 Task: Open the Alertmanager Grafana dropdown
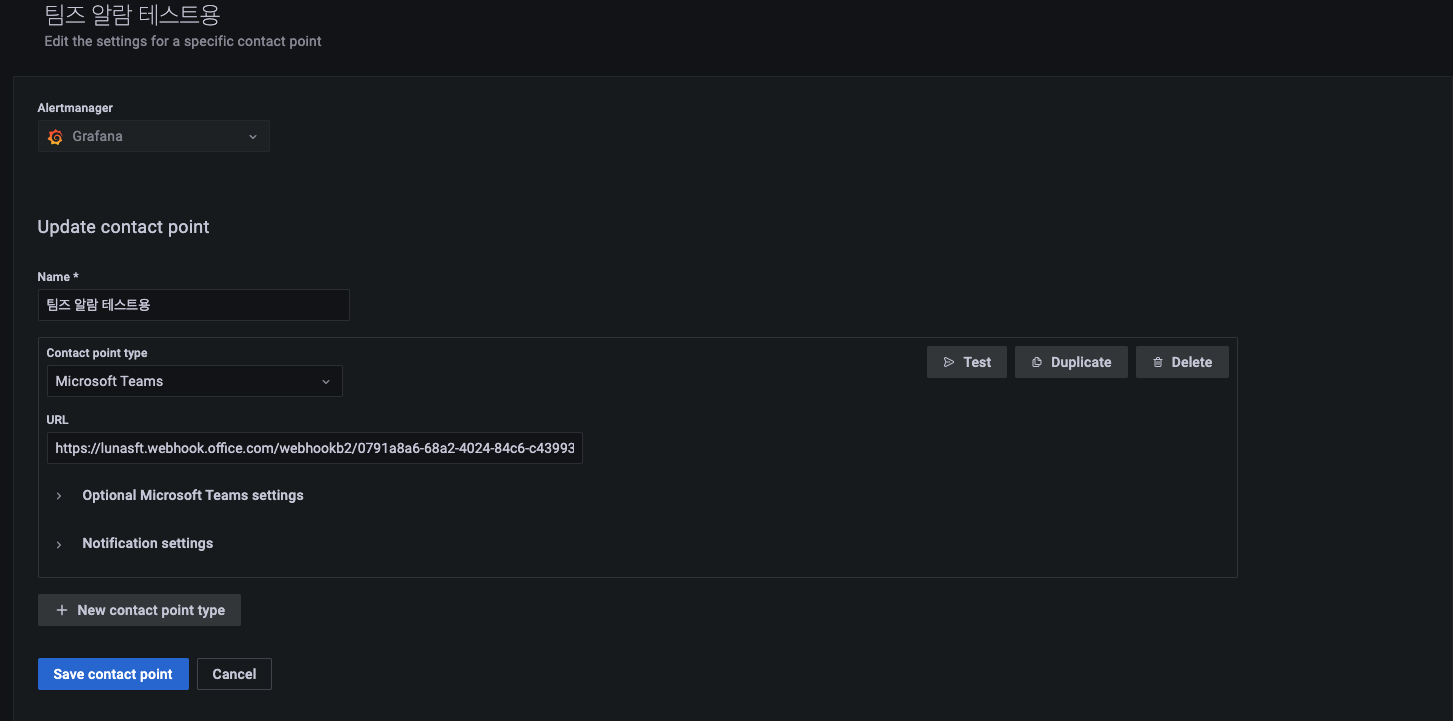tap(154, 137)
